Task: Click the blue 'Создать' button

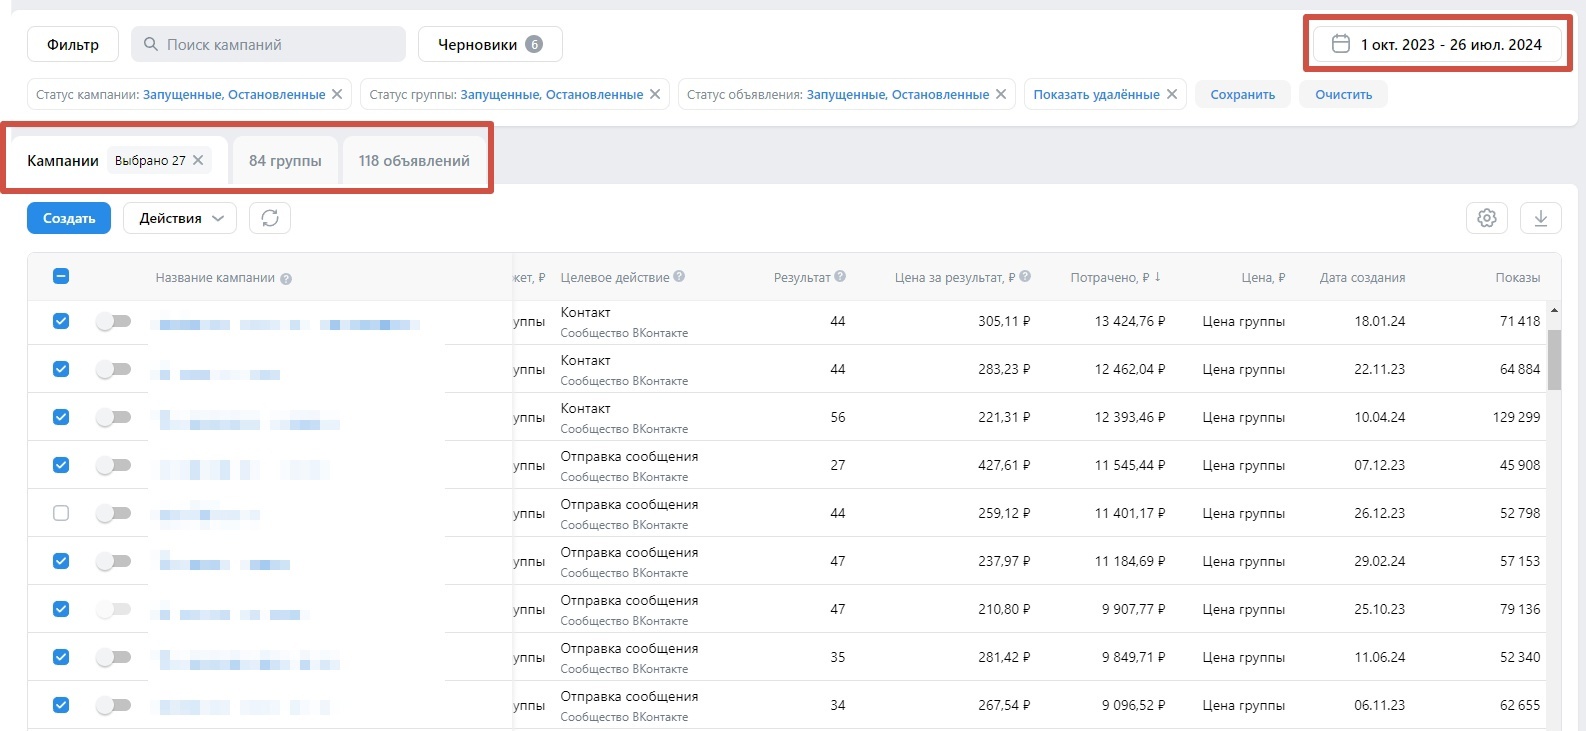Action: coord(69,218)
